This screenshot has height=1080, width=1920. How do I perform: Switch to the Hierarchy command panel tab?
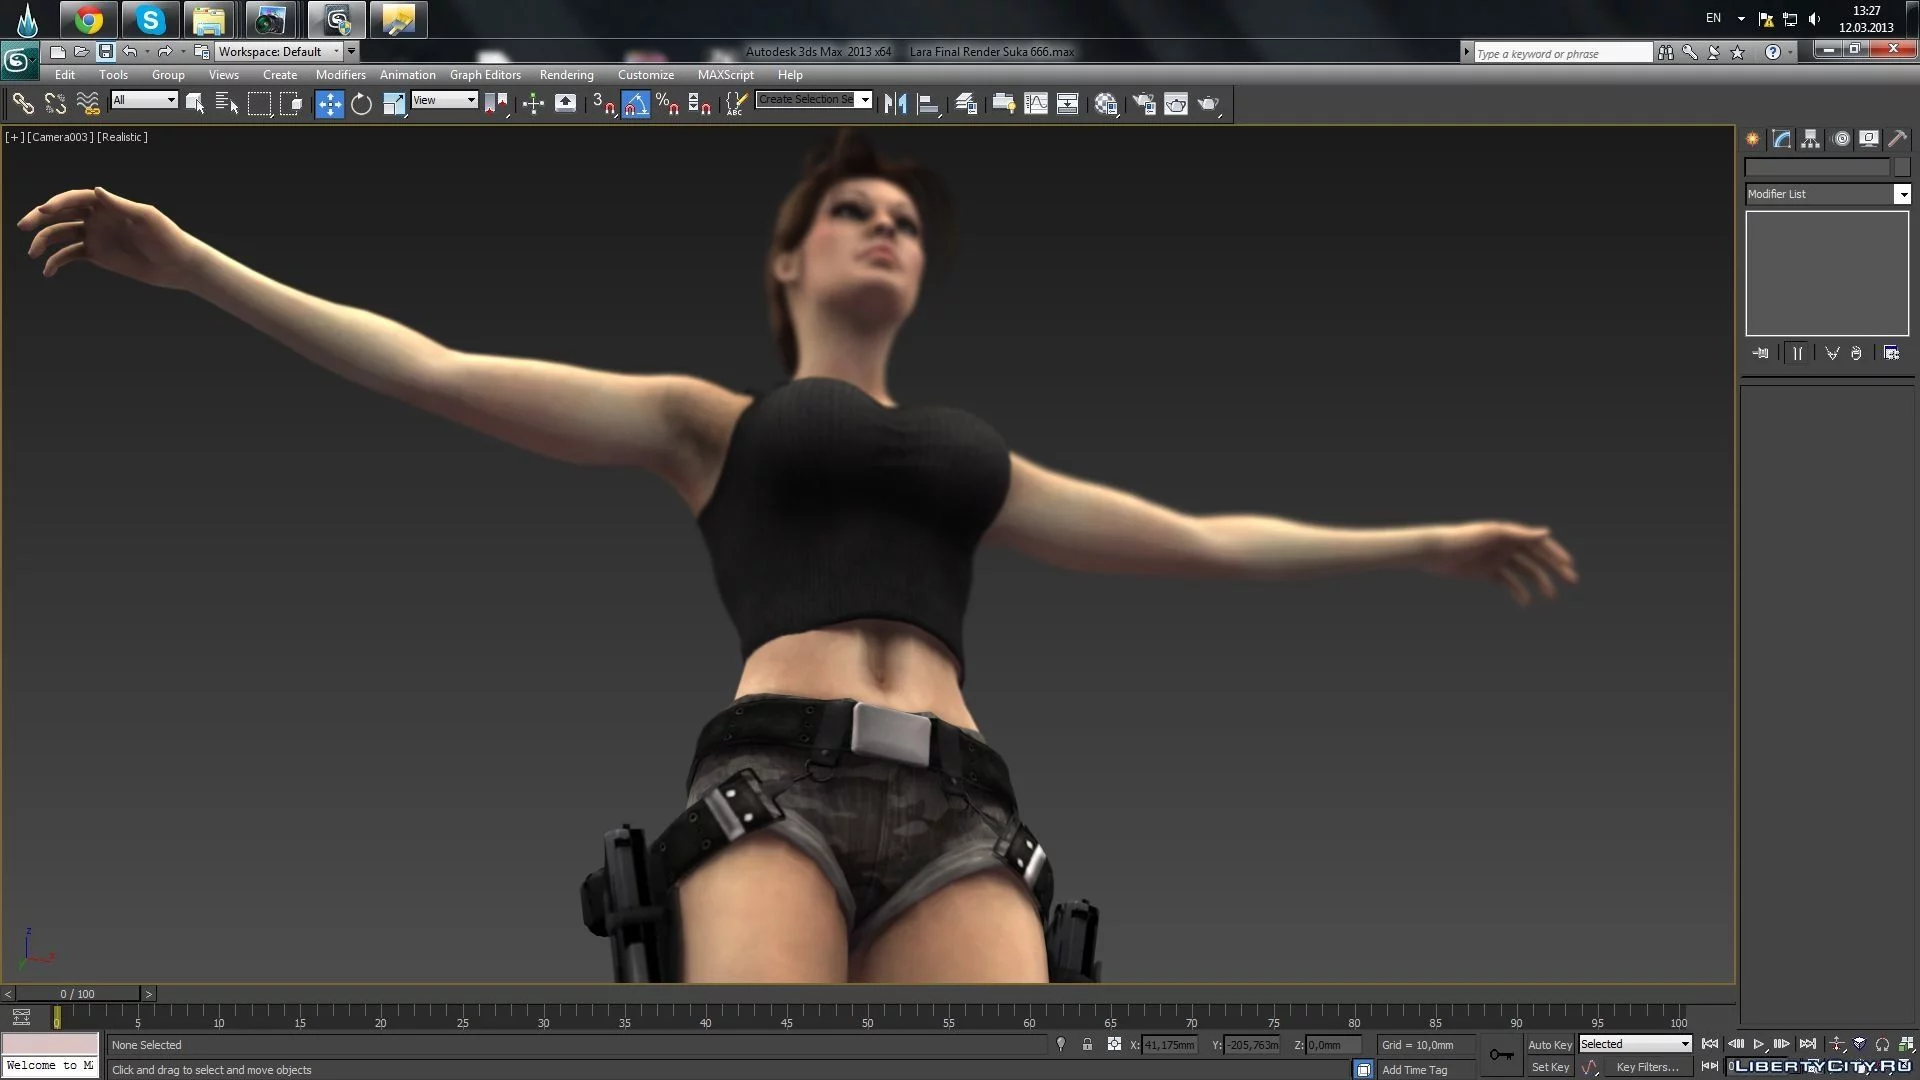coord(1811,139)
